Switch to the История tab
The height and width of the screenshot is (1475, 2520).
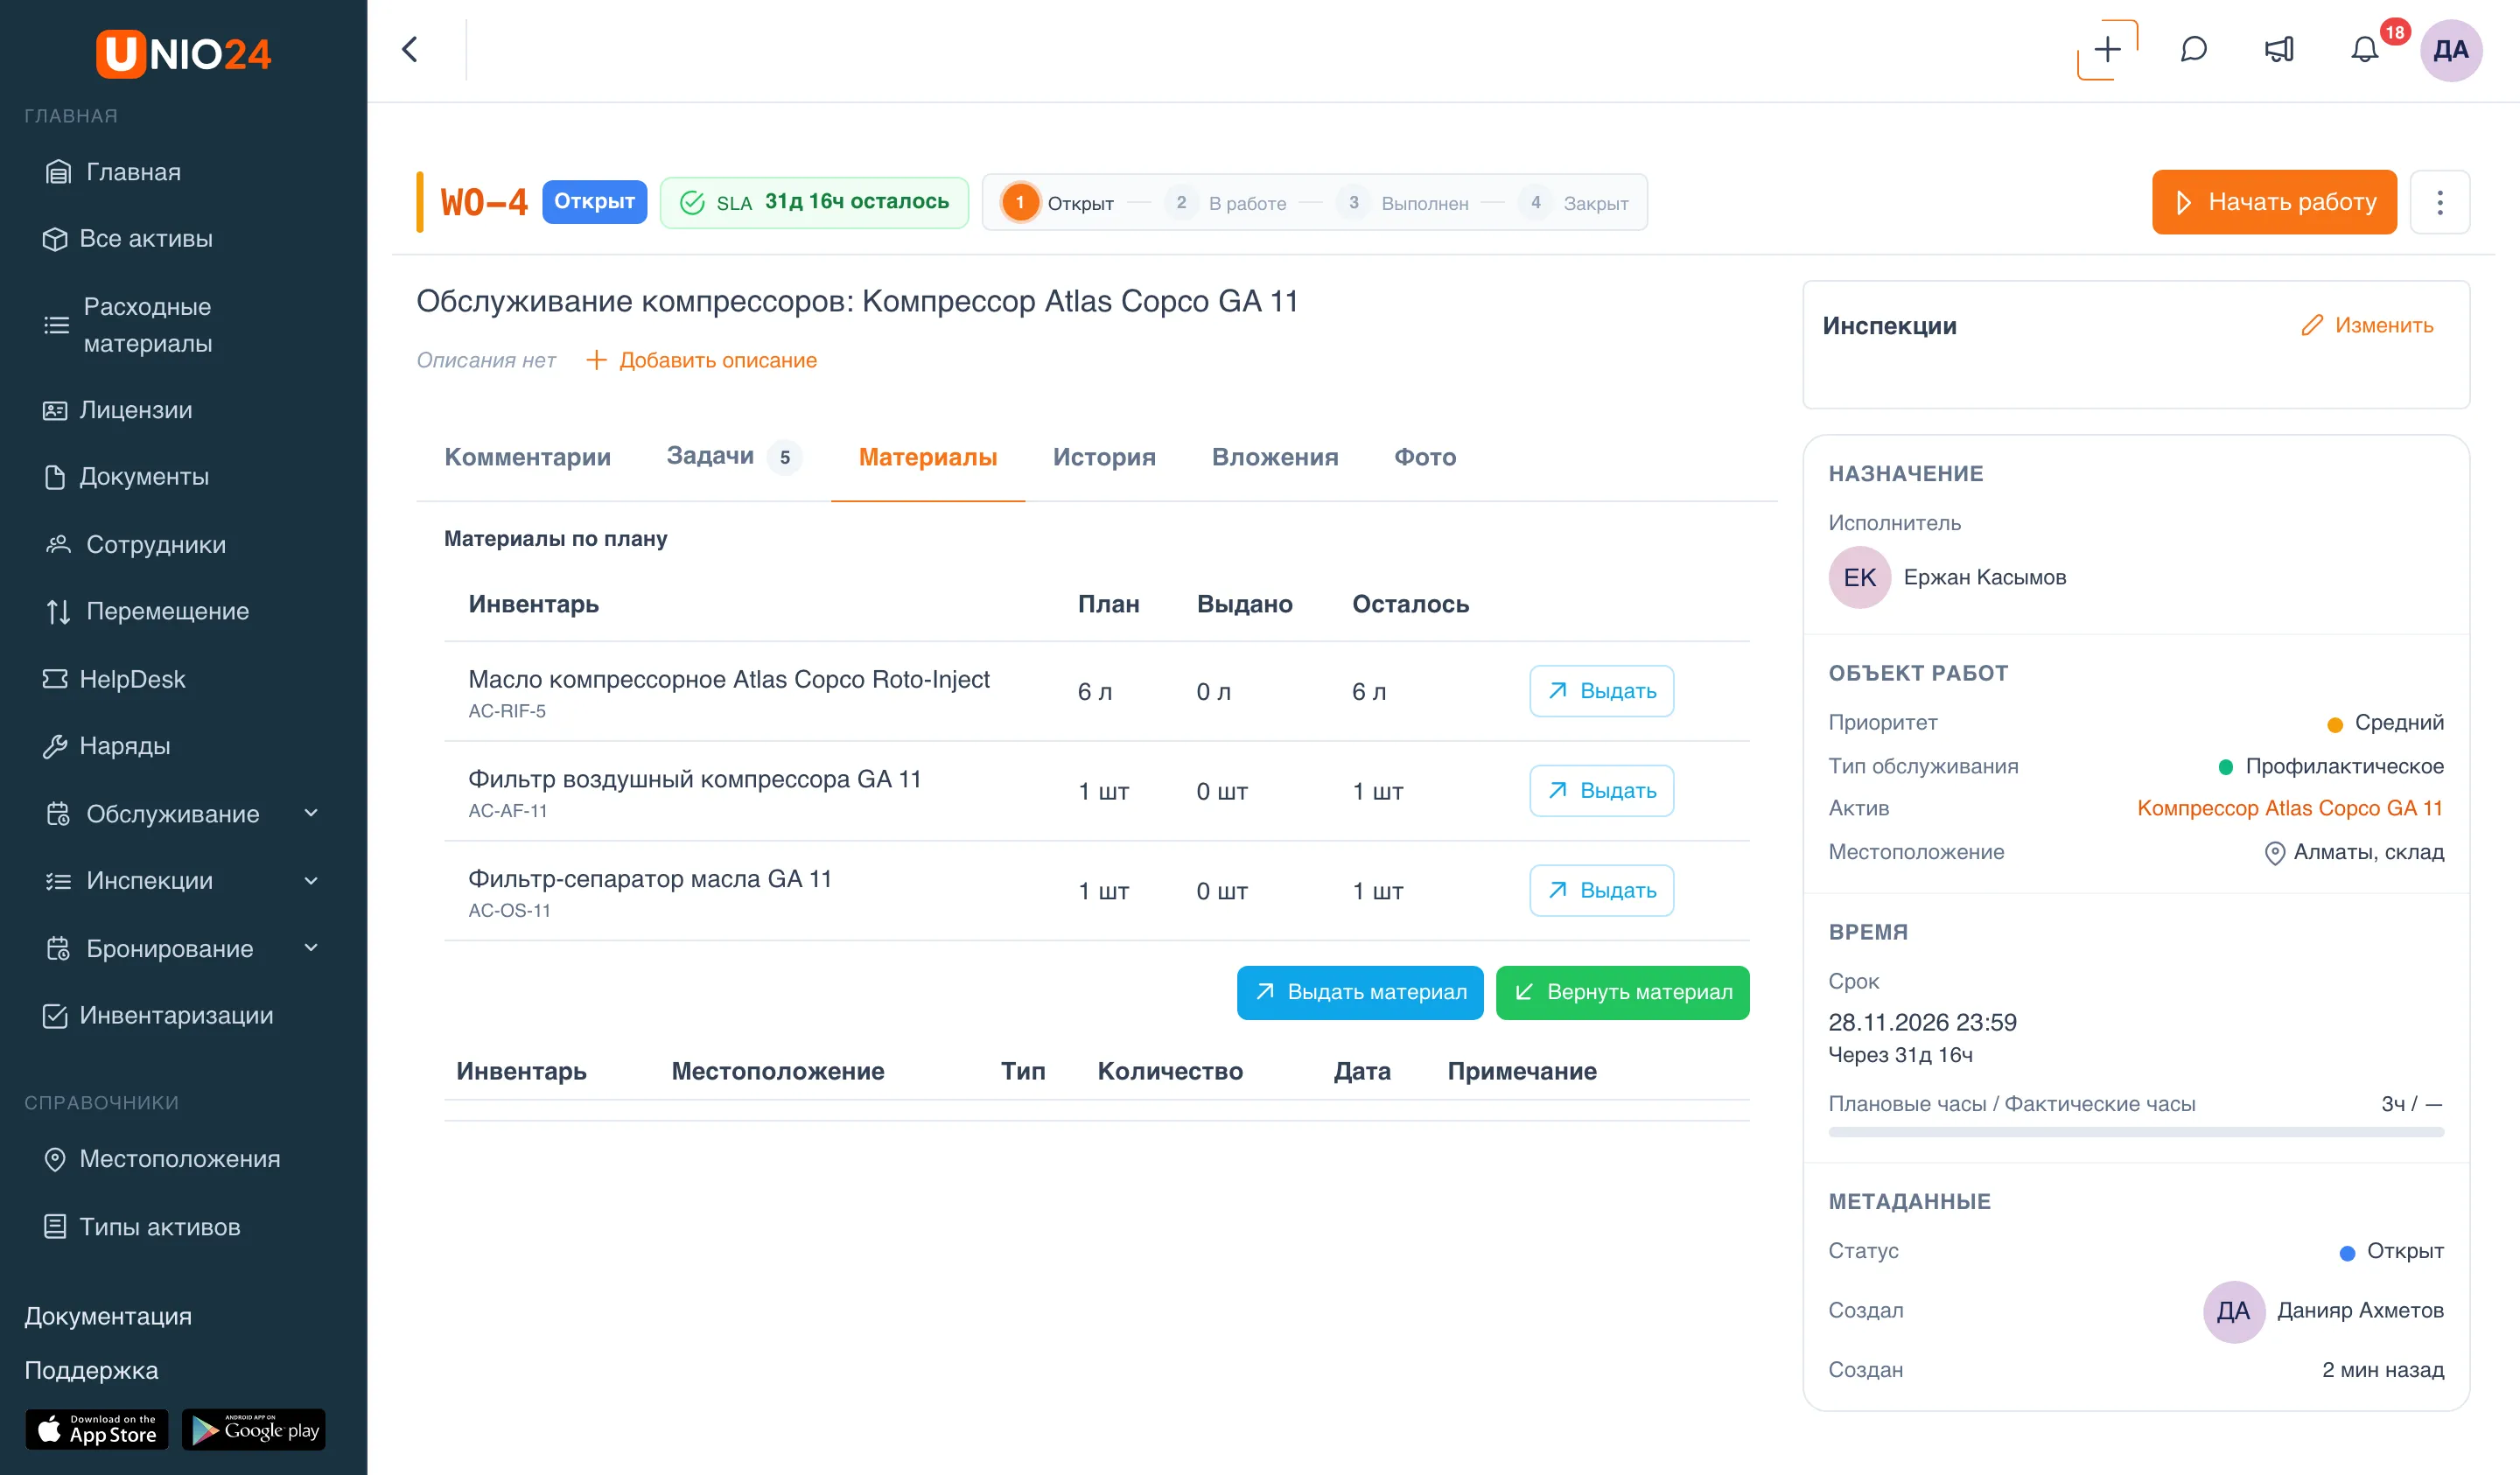coord(1104,457)
